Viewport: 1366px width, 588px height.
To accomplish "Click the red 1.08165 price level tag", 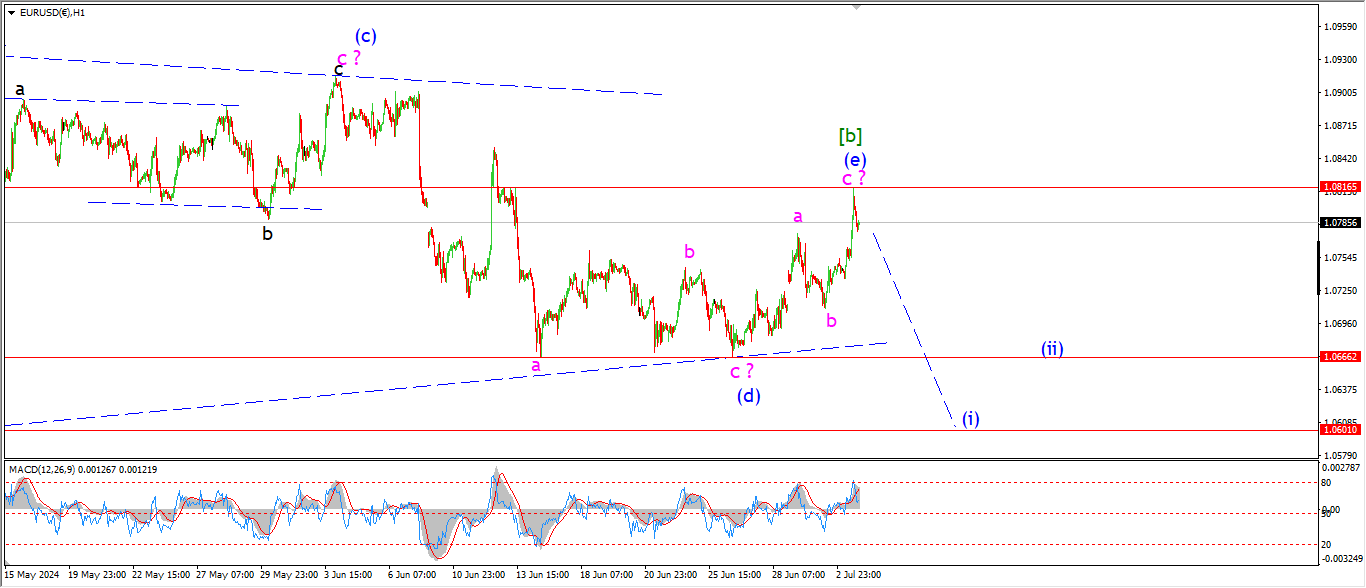I will click(1340, 187).
